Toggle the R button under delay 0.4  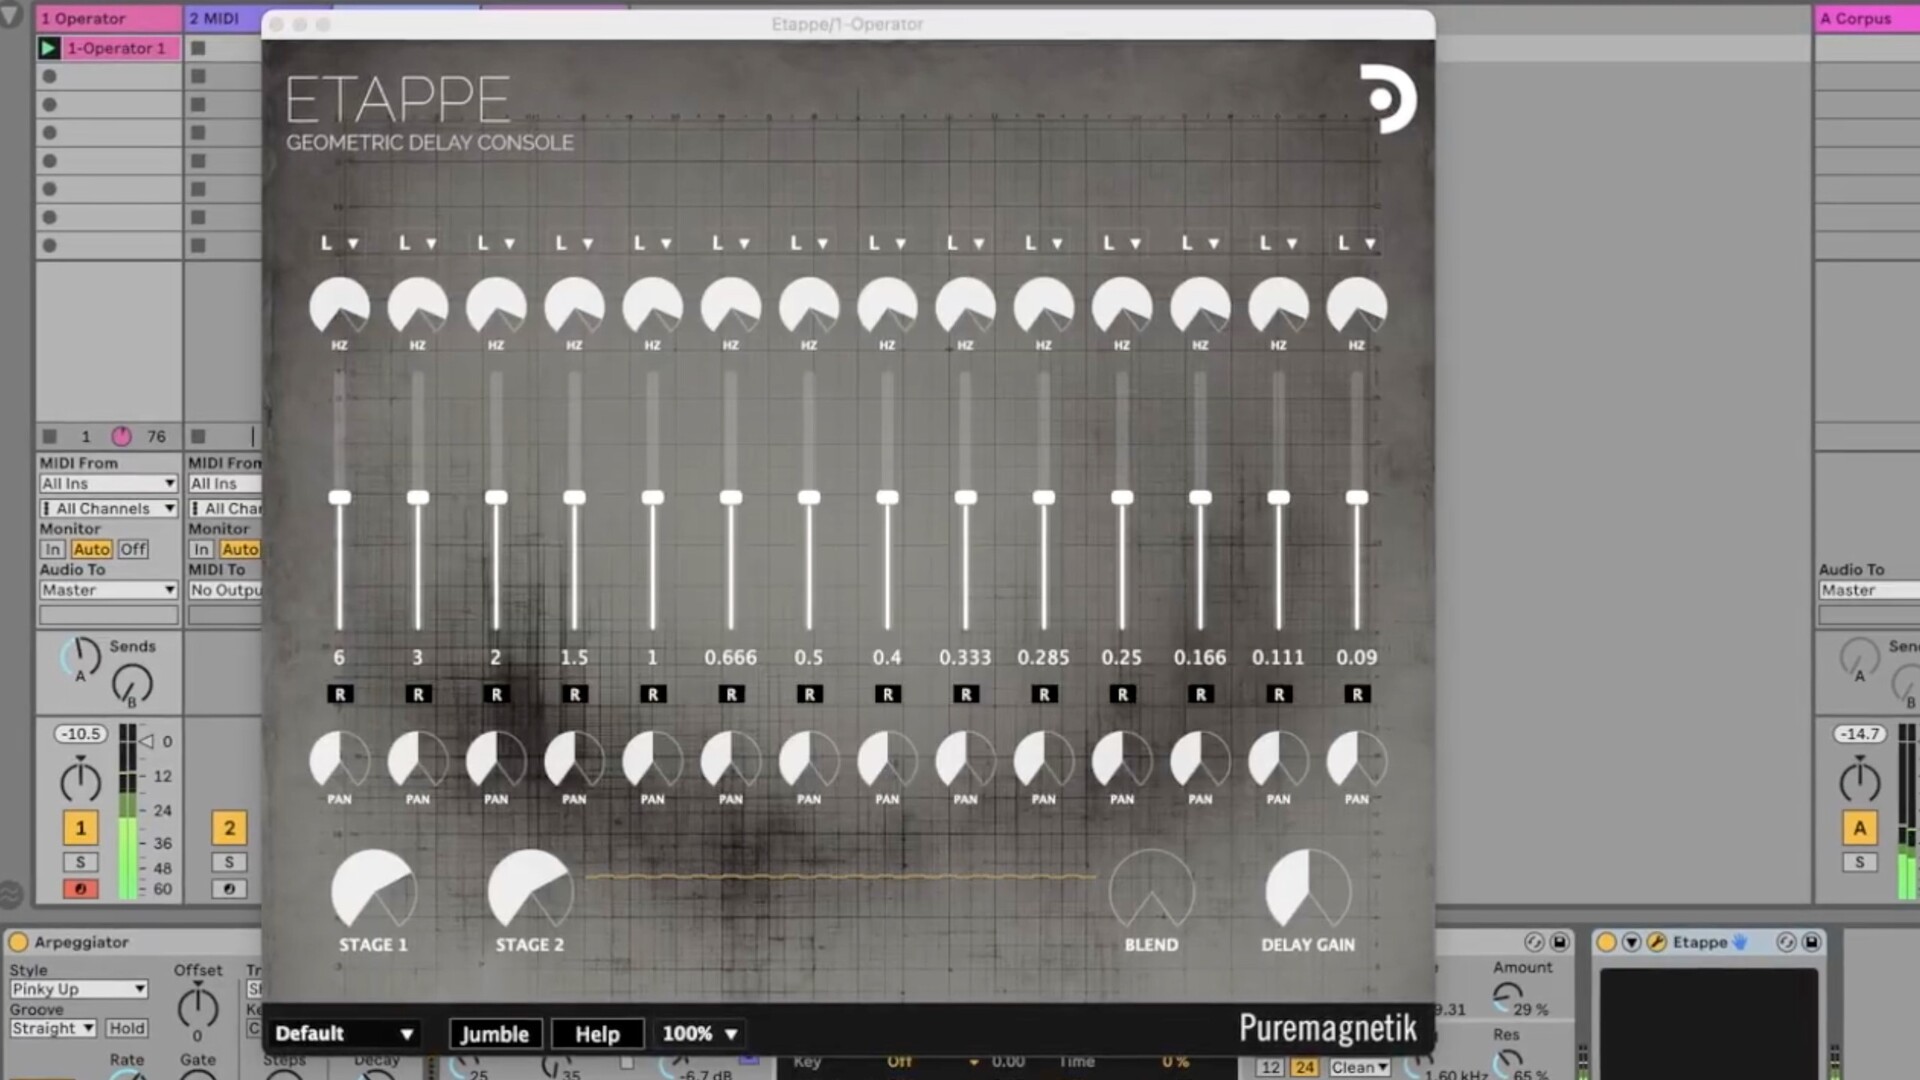click(888, 694)
